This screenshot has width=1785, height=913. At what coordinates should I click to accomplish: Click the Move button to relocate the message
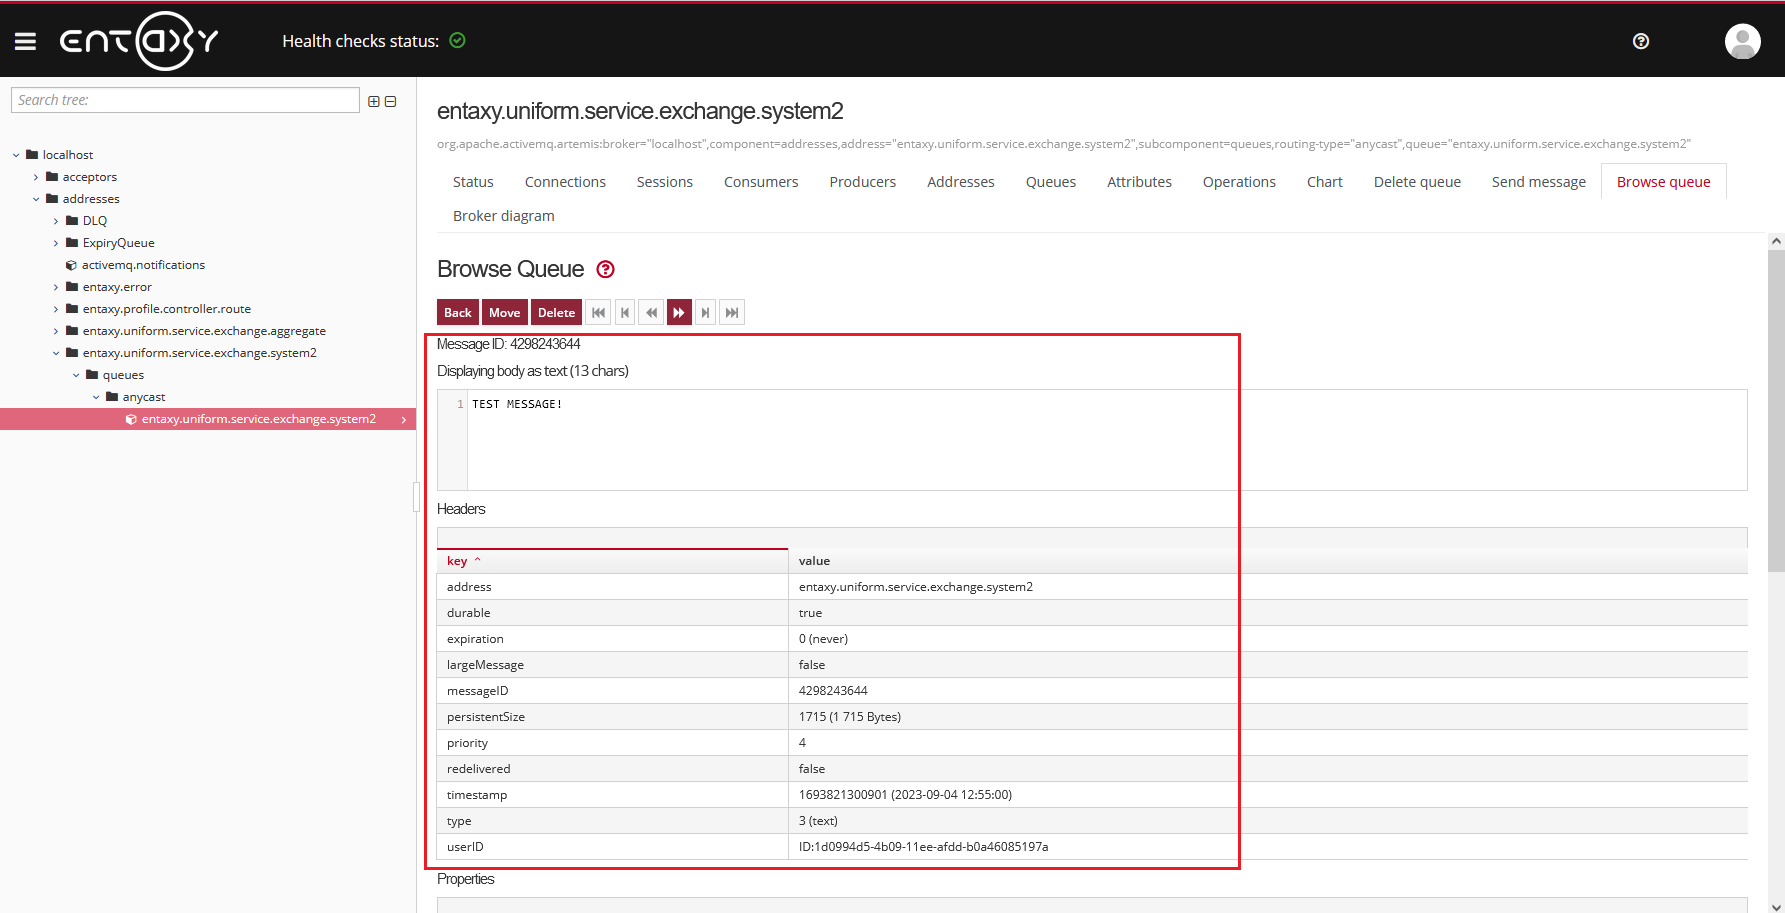coord(504,311)
